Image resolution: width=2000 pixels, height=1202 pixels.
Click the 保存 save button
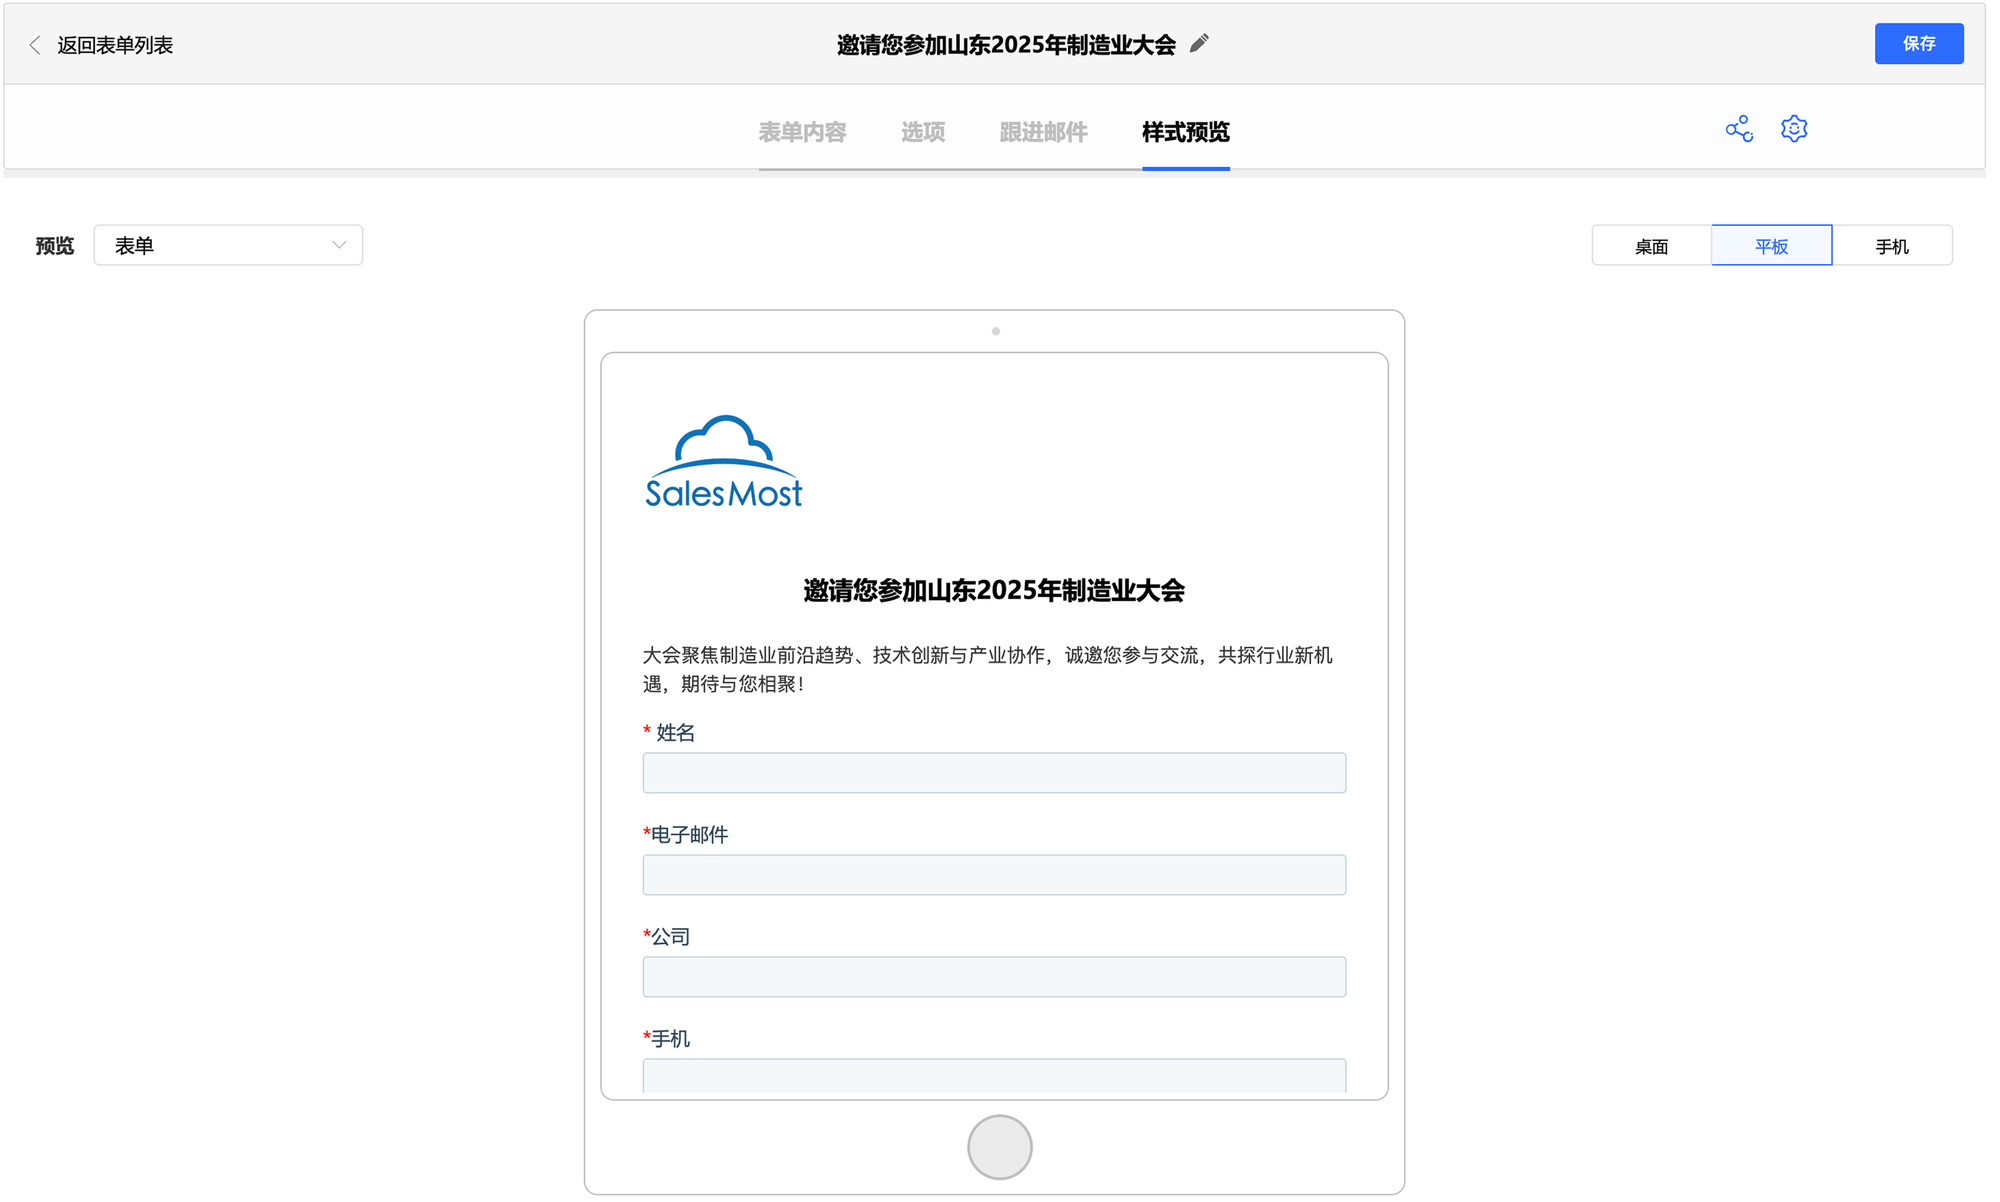1918,44
